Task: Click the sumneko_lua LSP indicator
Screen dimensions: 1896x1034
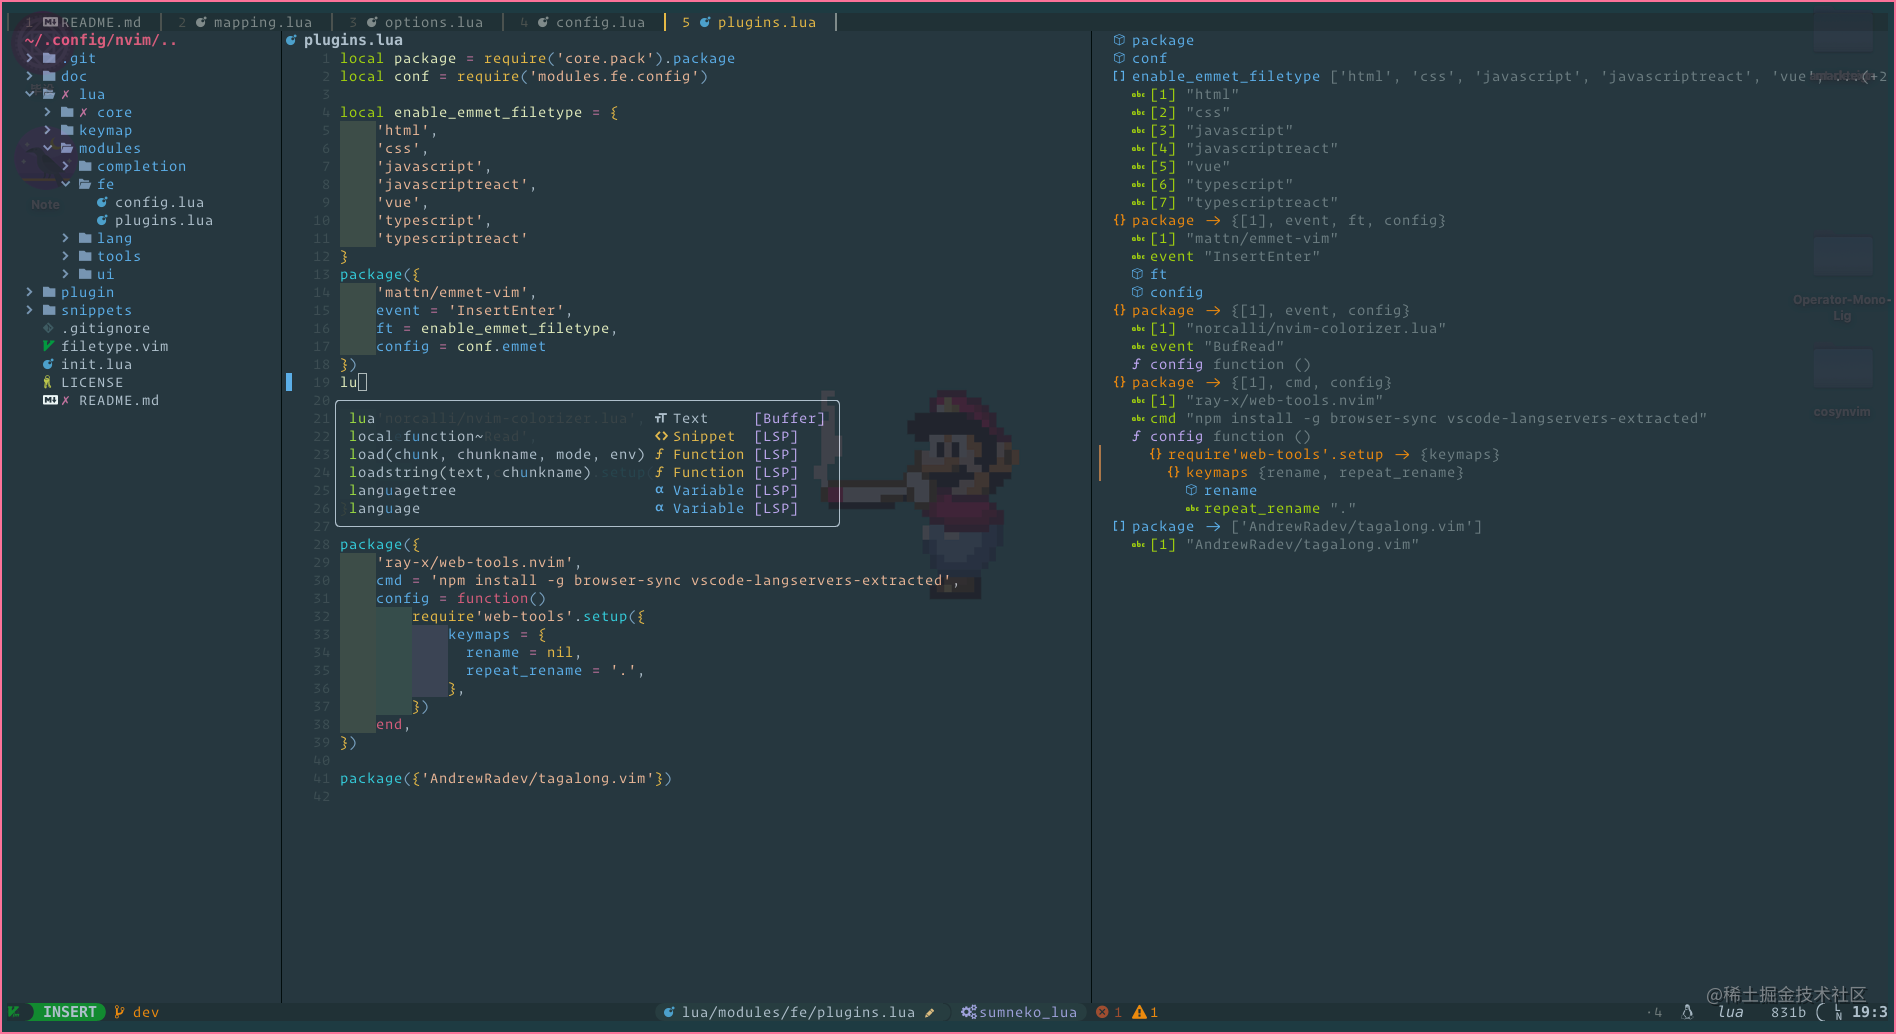Action: tap(1019, 1012)
